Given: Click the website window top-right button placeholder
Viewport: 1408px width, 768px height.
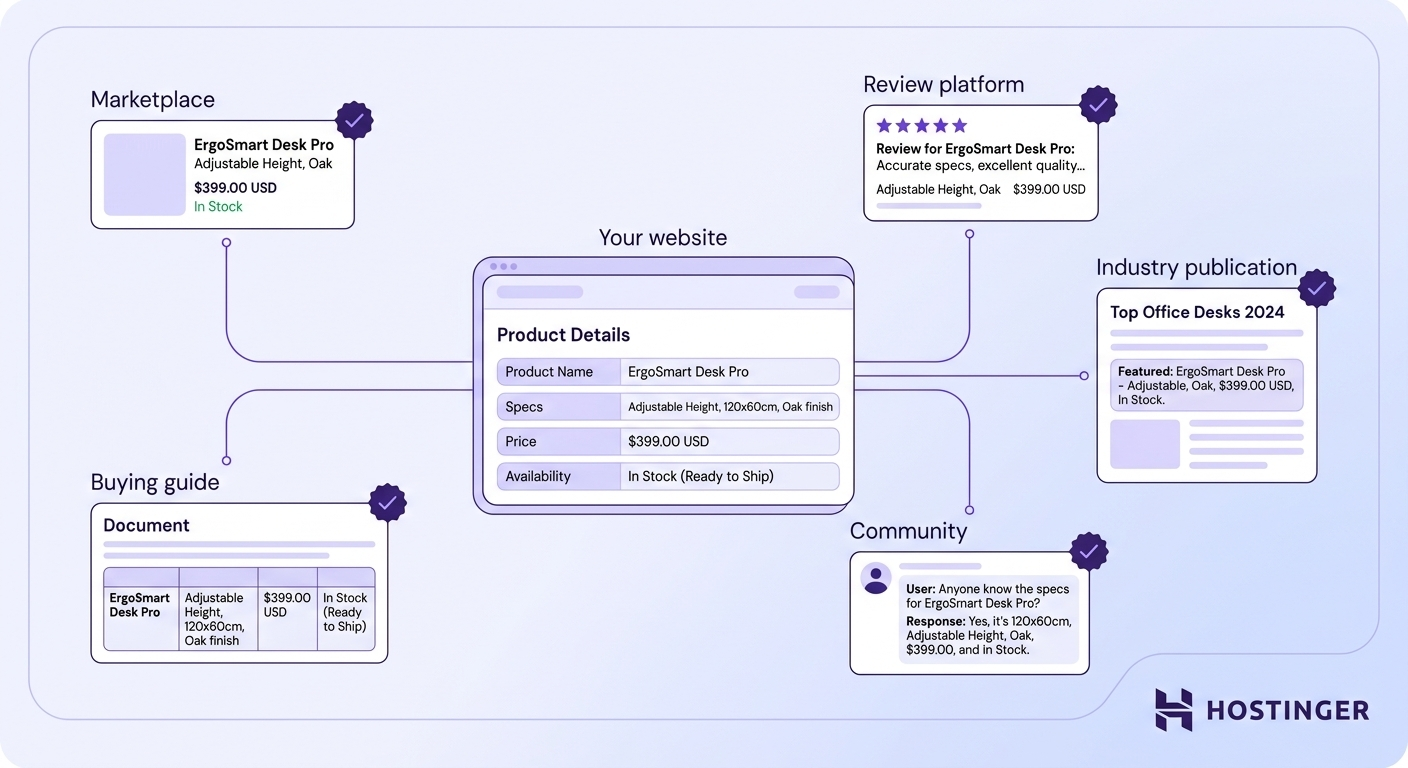Looking at the screenshot, I should pos(817,292).
